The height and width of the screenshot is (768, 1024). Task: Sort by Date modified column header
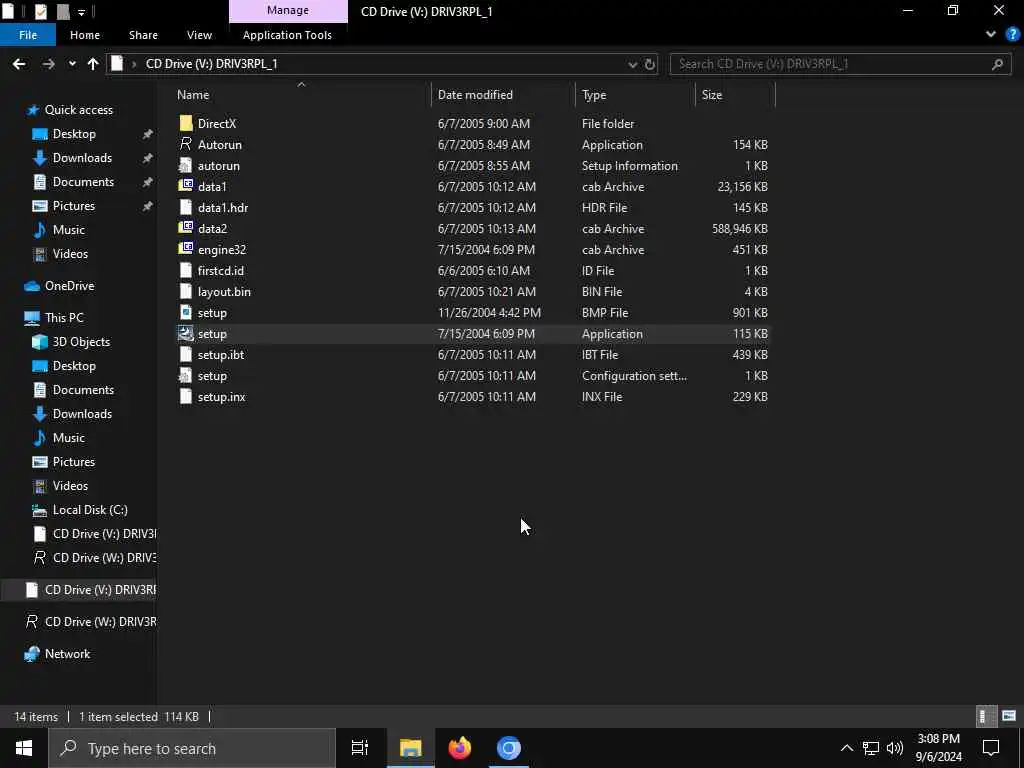pos(503,95)
